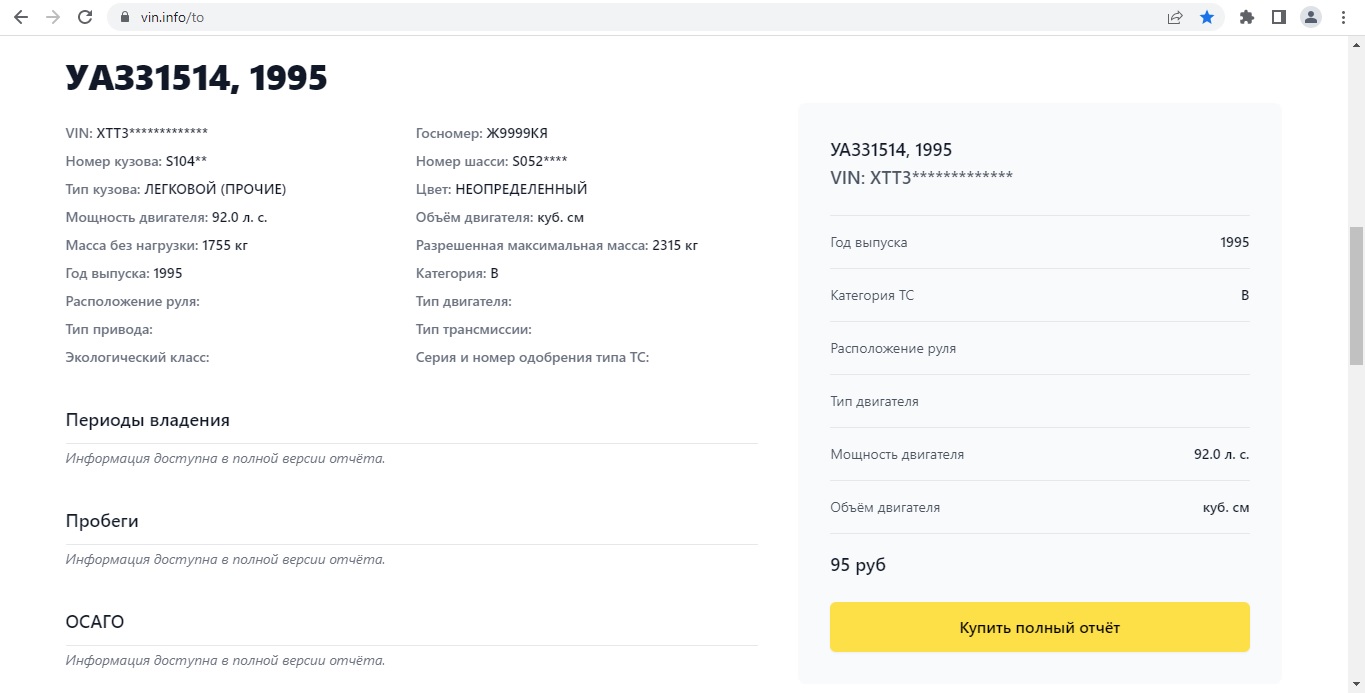Click the main УАЗ31514, 1995 page title
The image size is (1365, 693).
pyautogui.click(x=197, y=78)
